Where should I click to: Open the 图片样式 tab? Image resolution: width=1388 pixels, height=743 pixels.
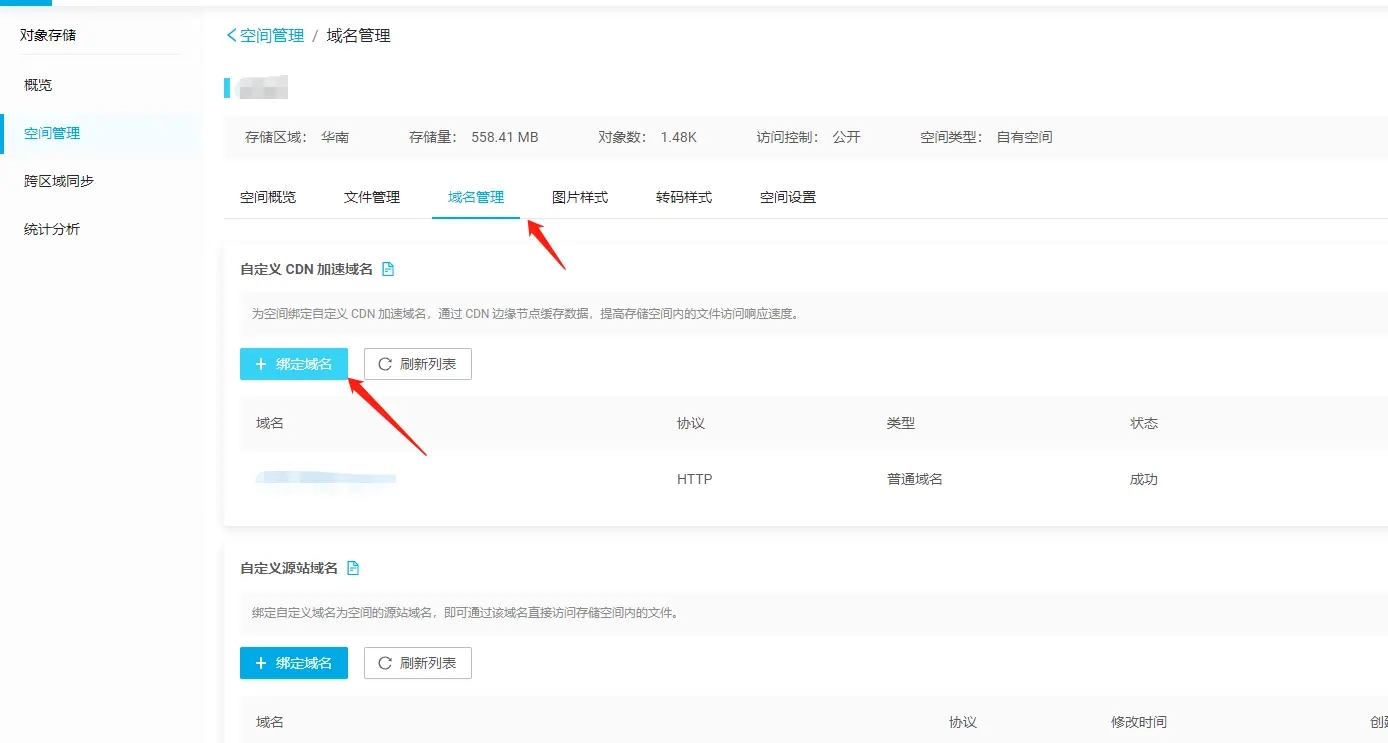tap(580, 197)
